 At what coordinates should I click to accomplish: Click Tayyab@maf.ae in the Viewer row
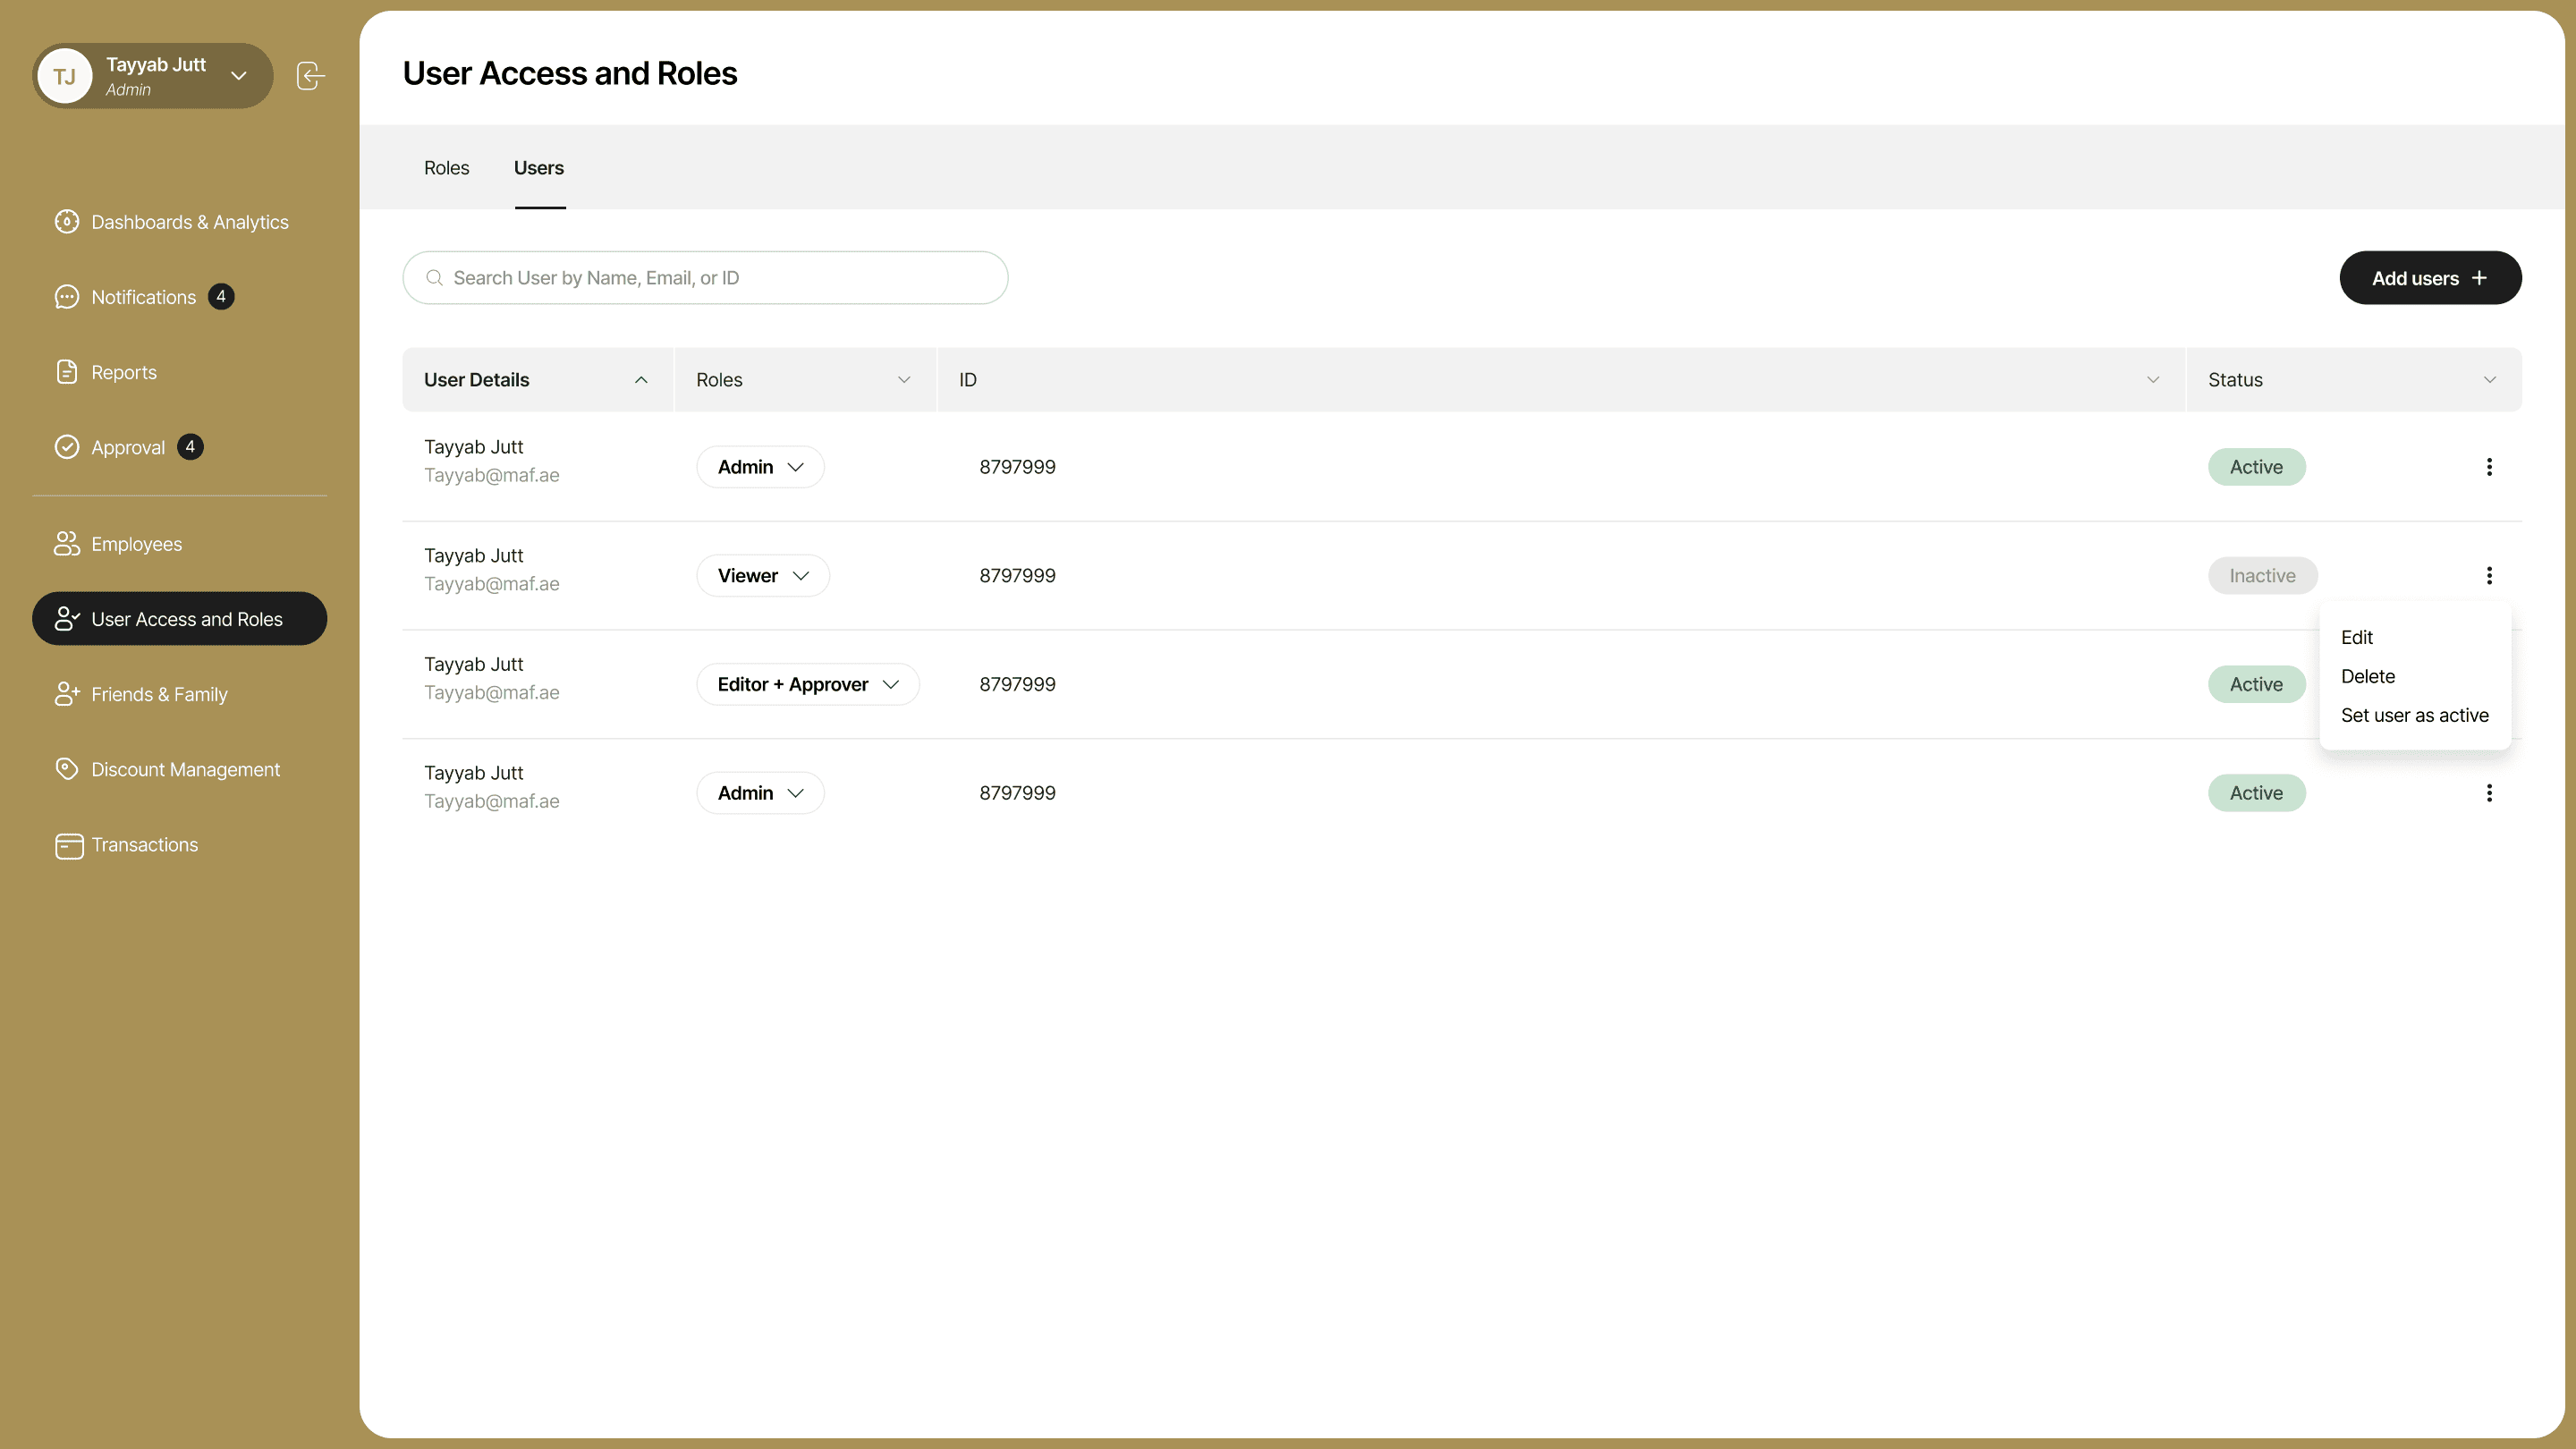tap(491, 584)
